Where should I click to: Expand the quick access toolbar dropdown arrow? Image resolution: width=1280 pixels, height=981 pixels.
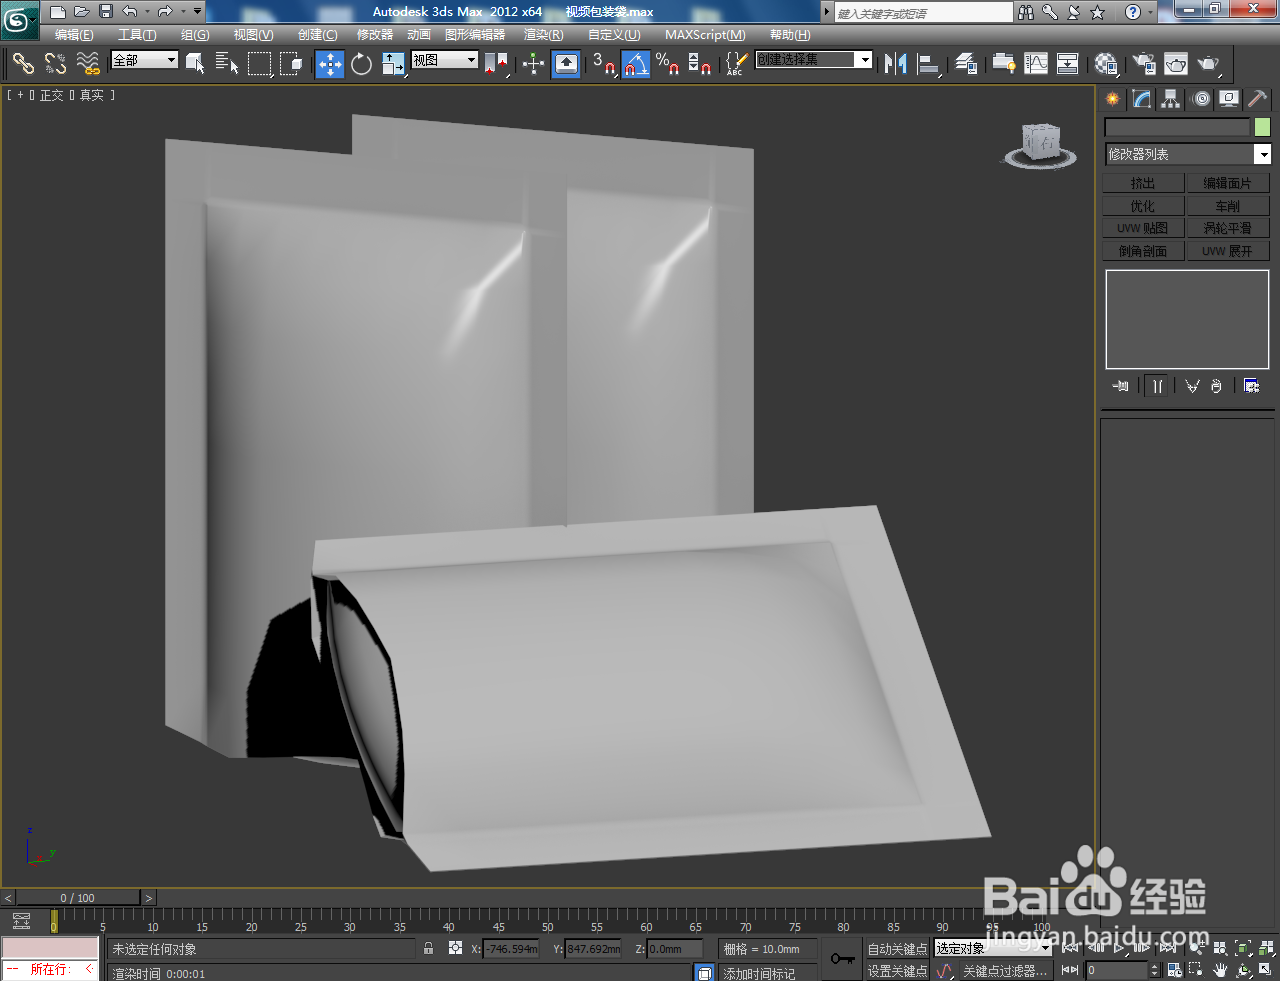tap(197, 12)
